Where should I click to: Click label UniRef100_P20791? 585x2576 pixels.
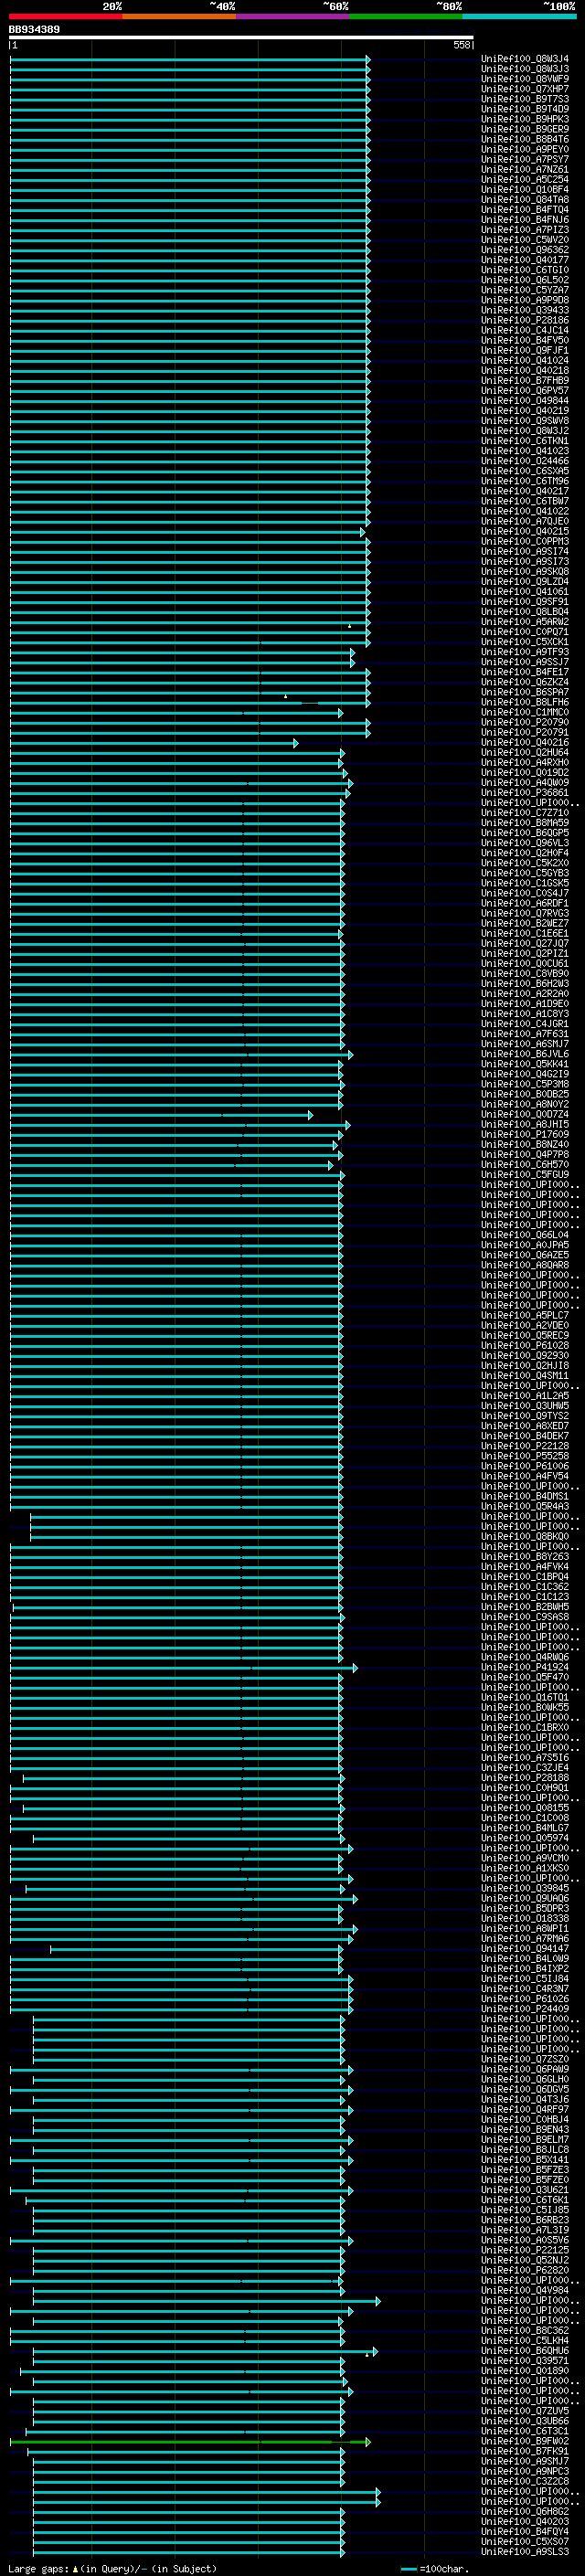(x=525, y=733)
